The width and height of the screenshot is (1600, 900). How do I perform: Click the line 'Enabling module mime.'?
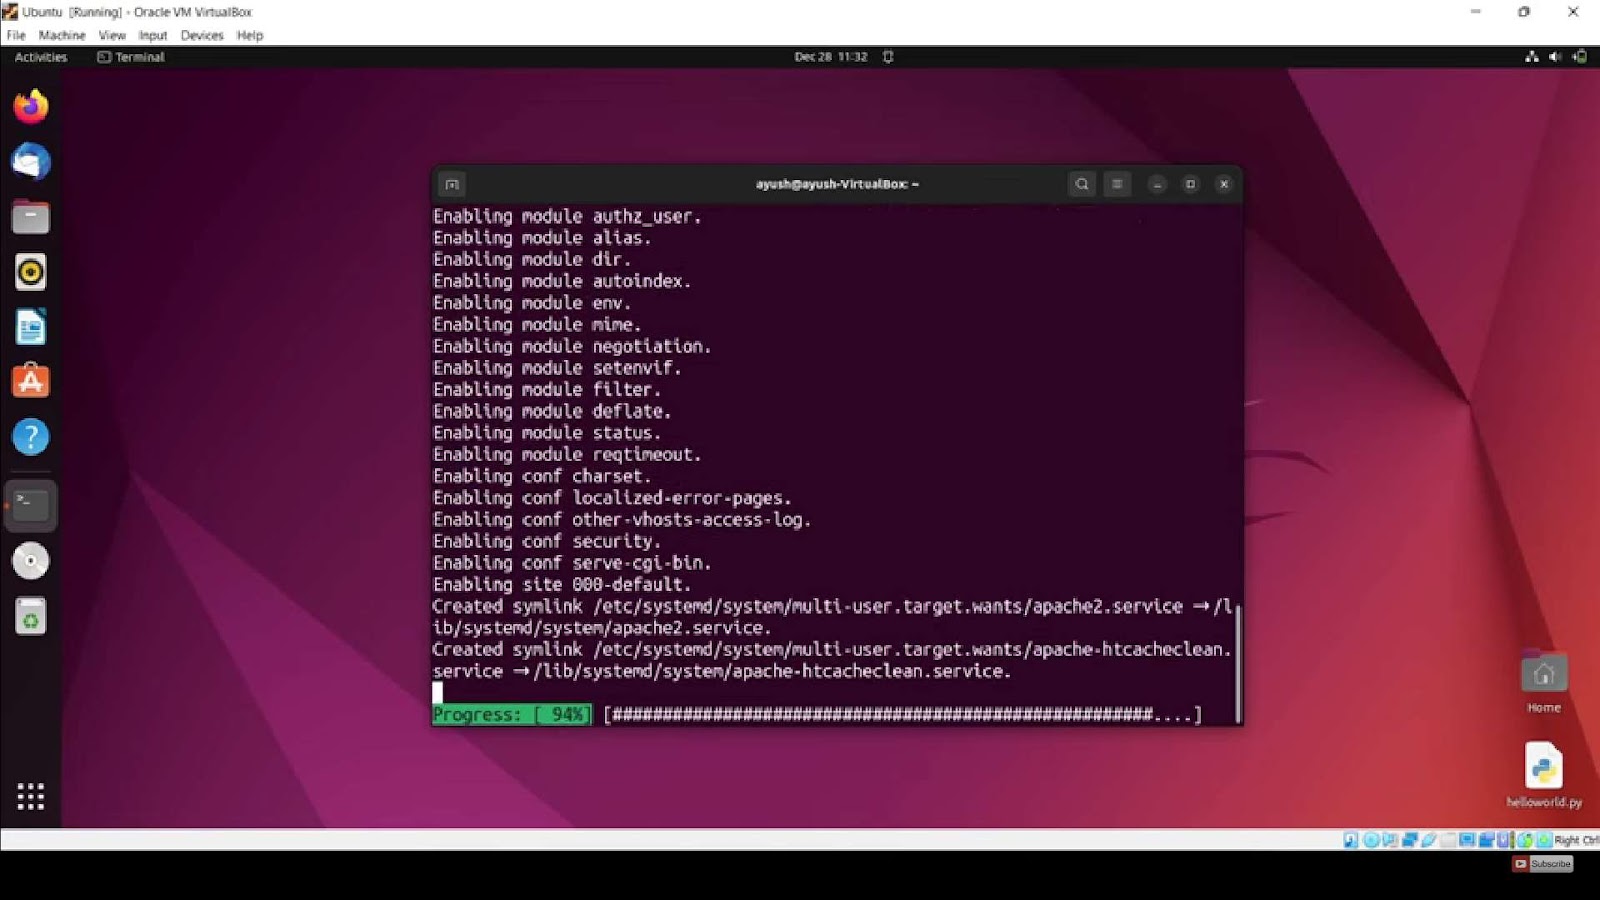[x=537, y=324]
